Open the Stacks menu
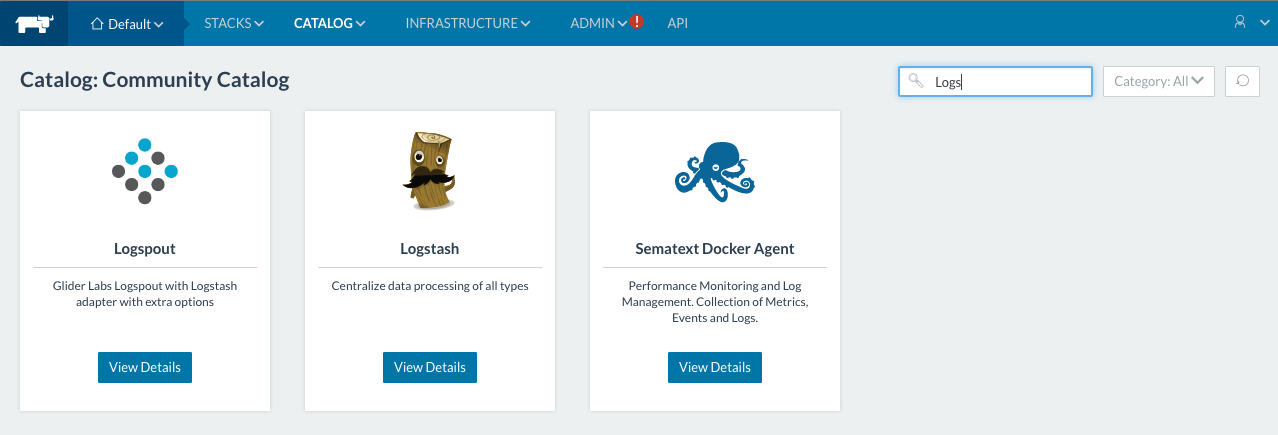The width and height of the screenshot is (1278, 435). point(234,23)
